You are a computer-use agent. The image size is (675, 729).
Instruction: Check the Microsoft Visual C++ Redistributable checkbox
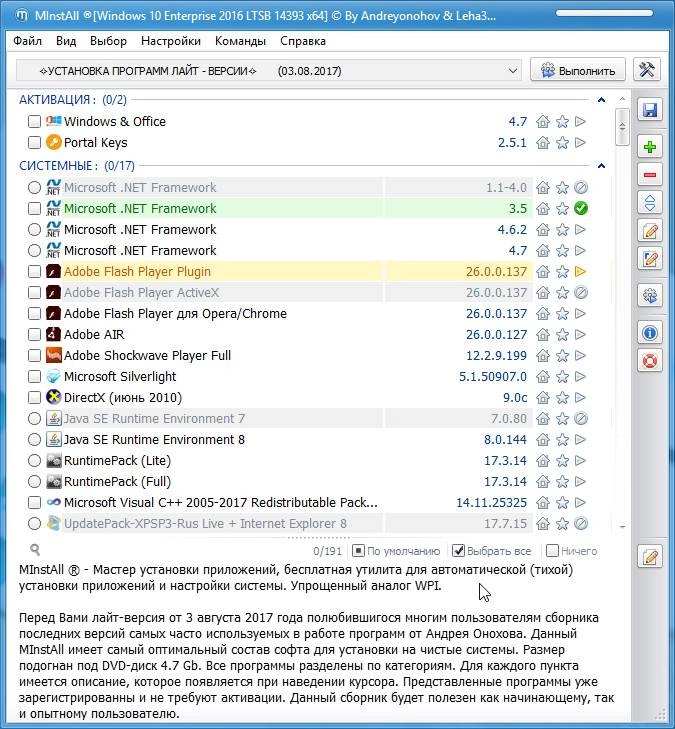click(34, 503)
